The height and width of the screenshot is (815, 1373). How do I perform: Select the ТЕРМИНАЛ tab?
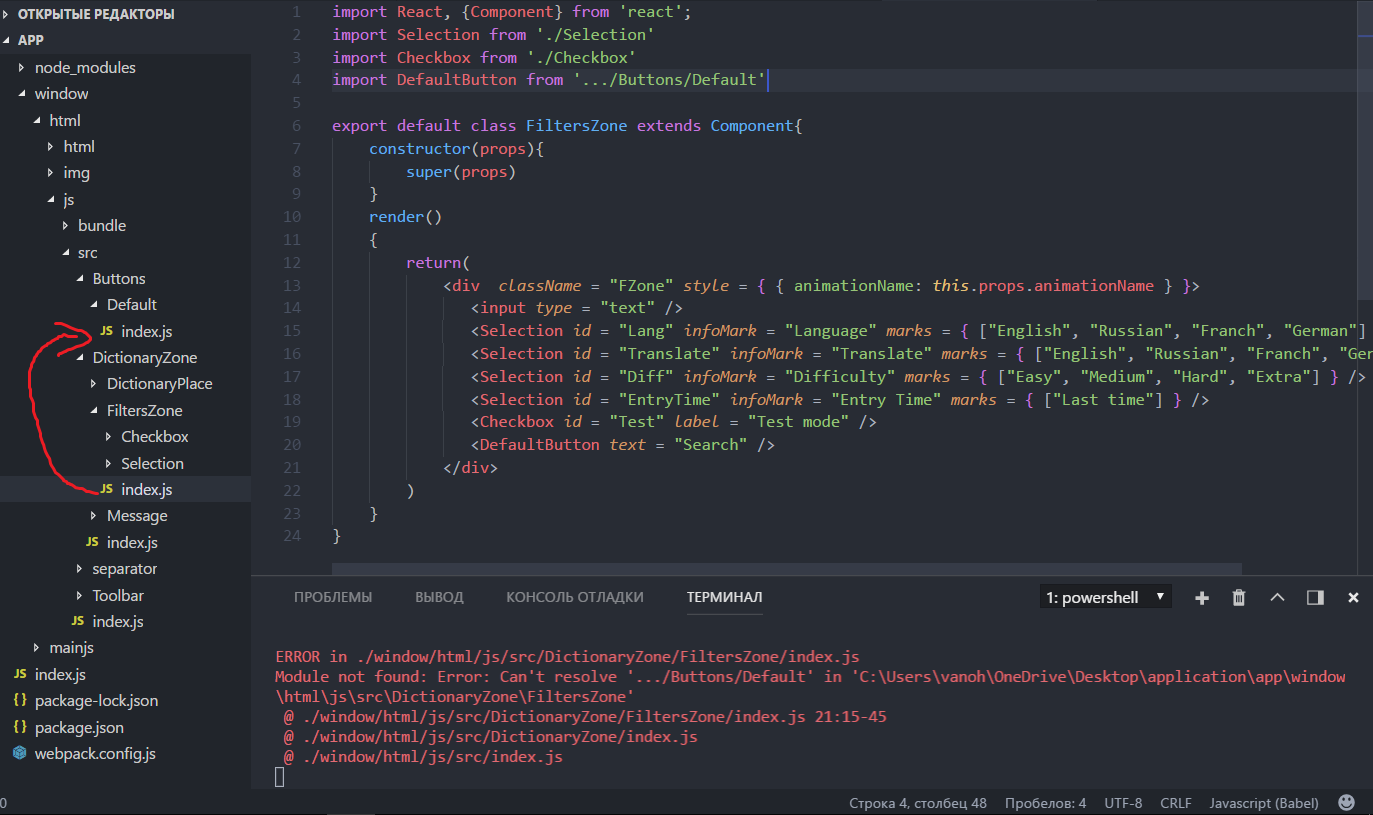(x=725, y=597)
